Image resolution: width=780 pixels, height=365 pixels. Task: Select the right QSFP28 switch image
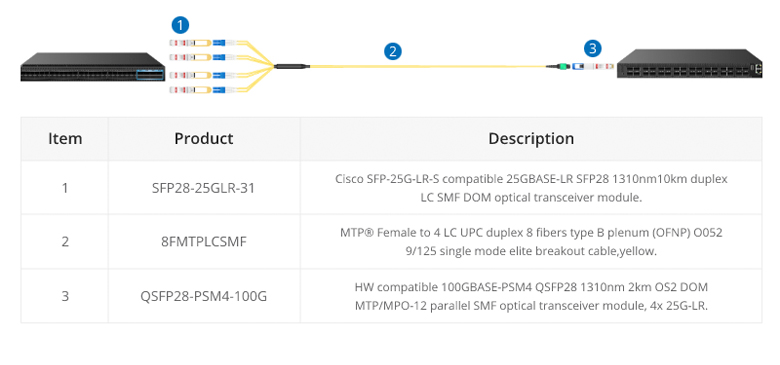coord(689,64)
